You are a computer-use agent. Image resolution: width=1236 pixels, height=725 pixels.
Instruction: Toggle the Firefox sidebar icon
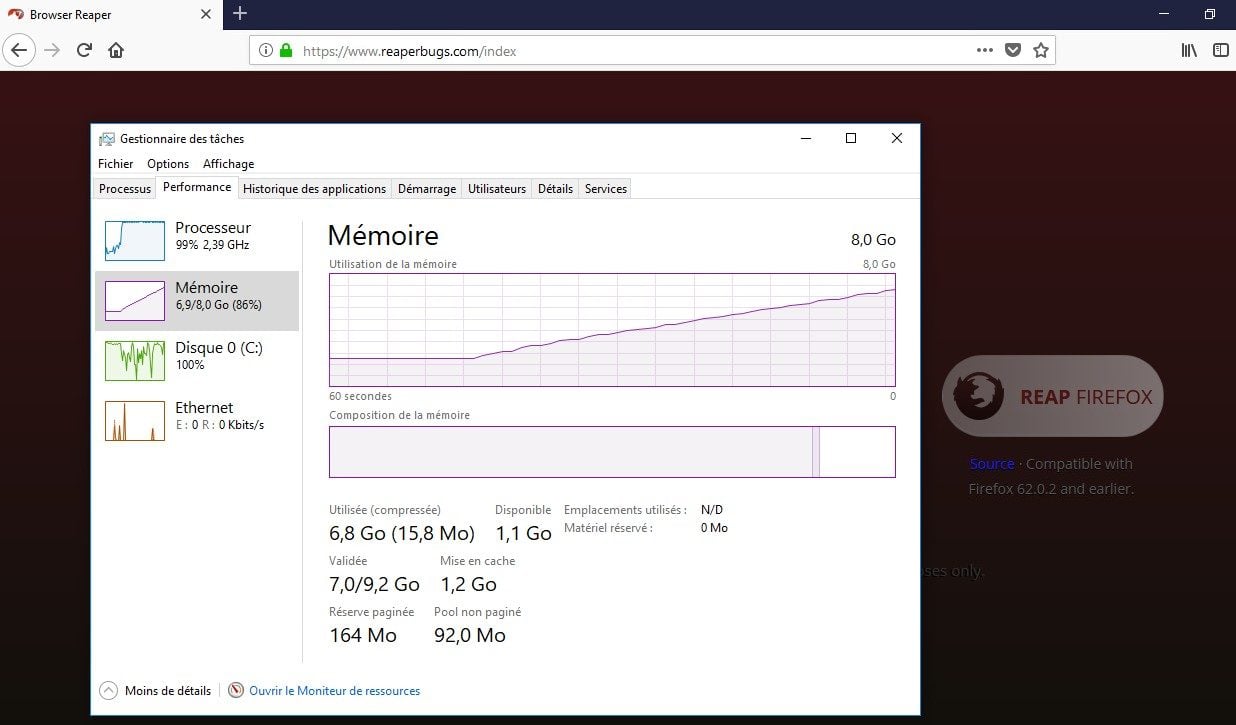pos(1221,50)
